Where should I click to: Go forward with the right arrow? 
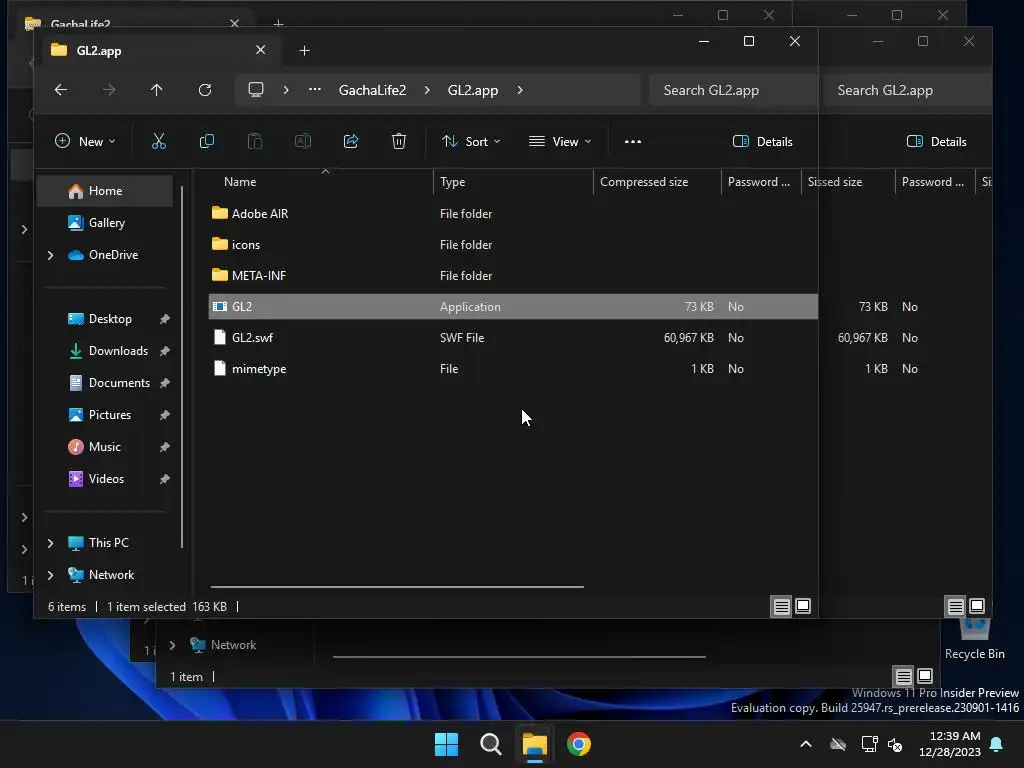109,90
